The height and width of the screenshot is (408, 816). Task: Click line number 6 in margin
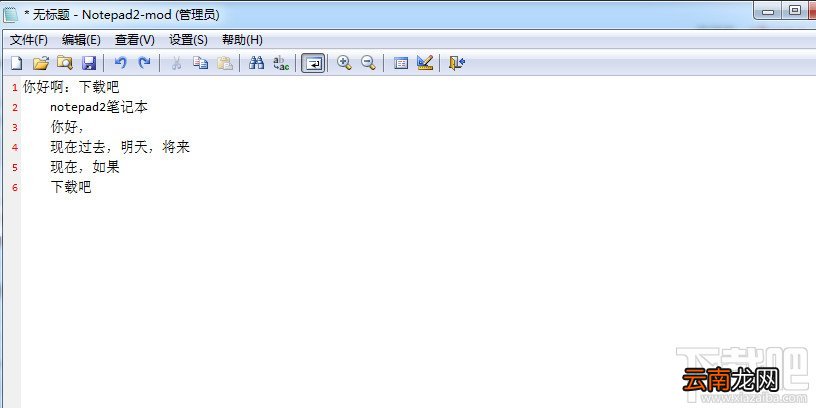(15, 188)
